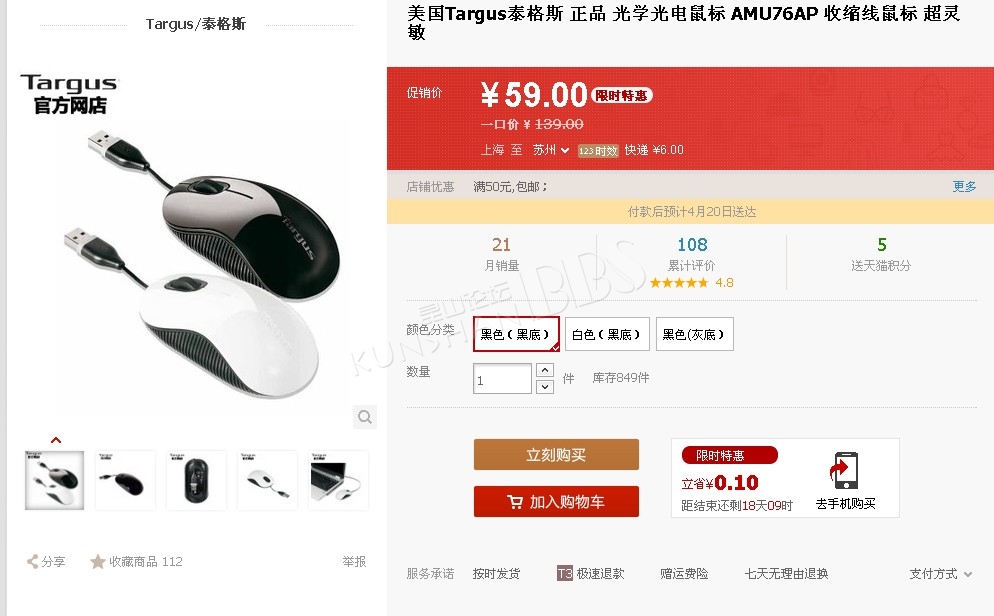Click the share icon below thumbnails
The height and width of the screenshot is (616, 994).
(32, 561)
